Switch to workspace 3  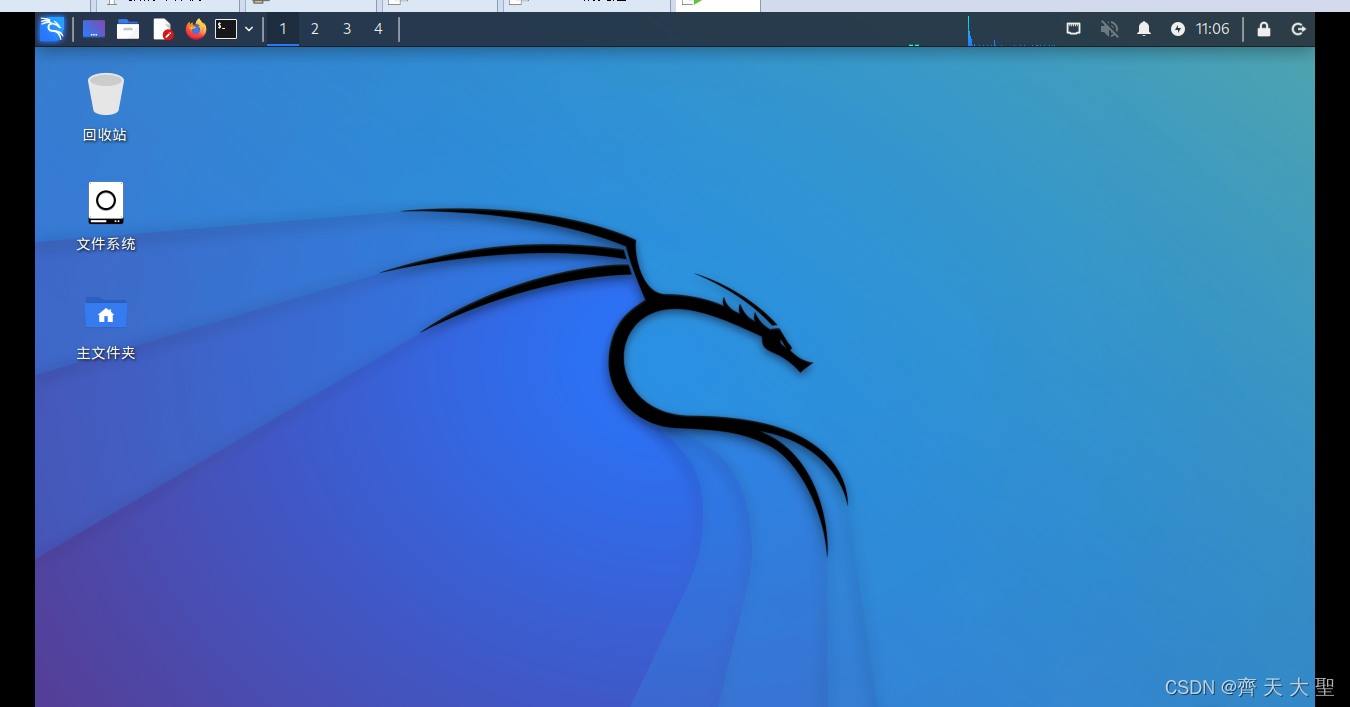click(347, 29)
